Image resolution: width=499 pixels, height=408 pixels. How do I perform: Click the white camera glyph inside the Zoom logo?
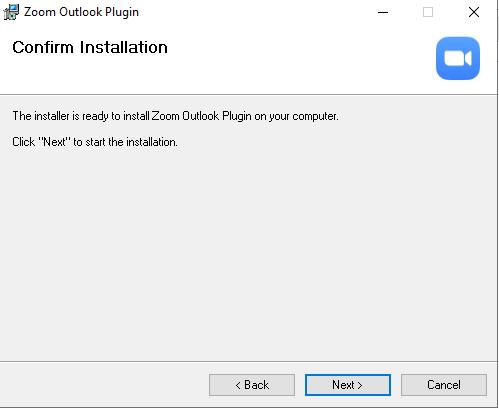click(x=458, y=59)
